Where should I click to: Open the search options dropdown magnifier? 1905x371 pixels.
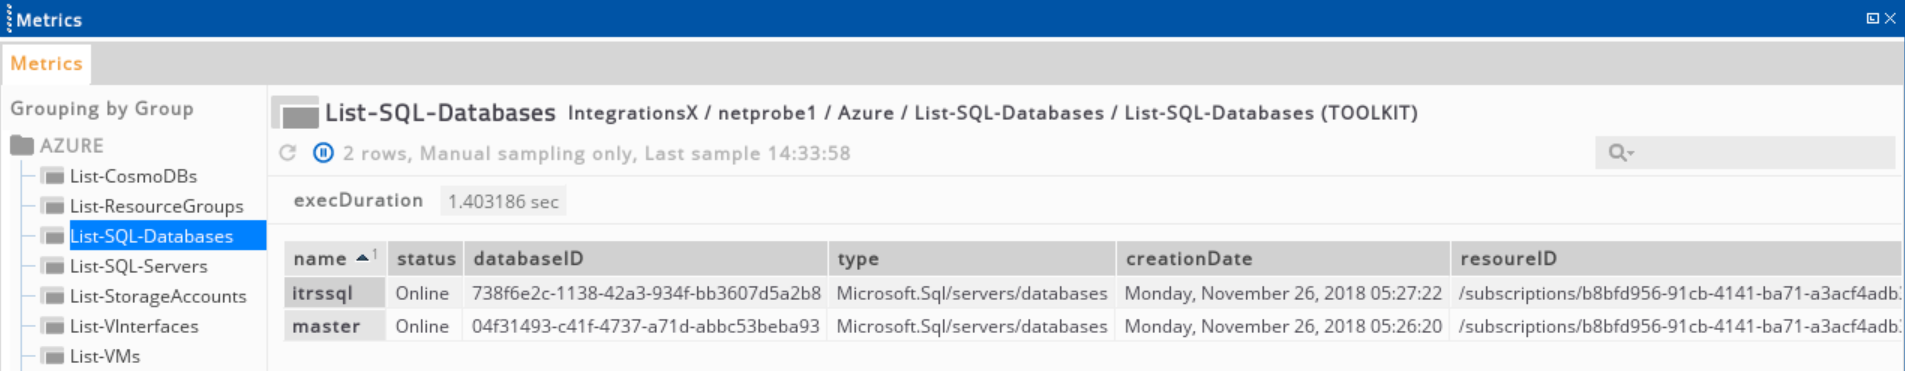pos(1620,153)
